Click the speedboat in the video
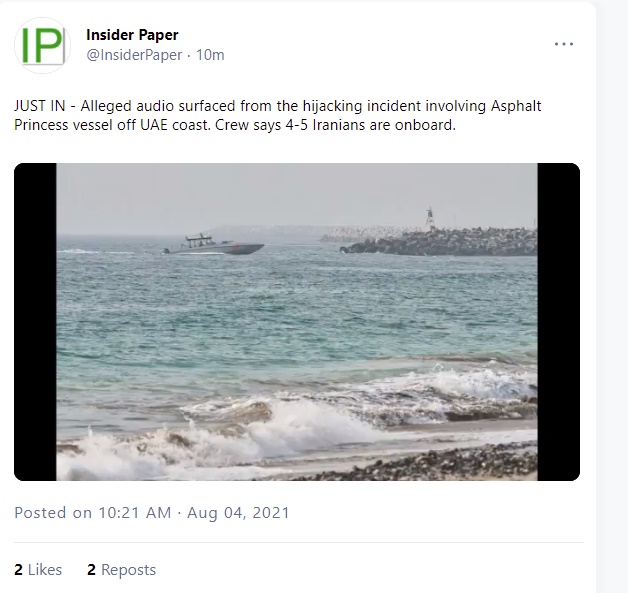 (x=213, y=245)
